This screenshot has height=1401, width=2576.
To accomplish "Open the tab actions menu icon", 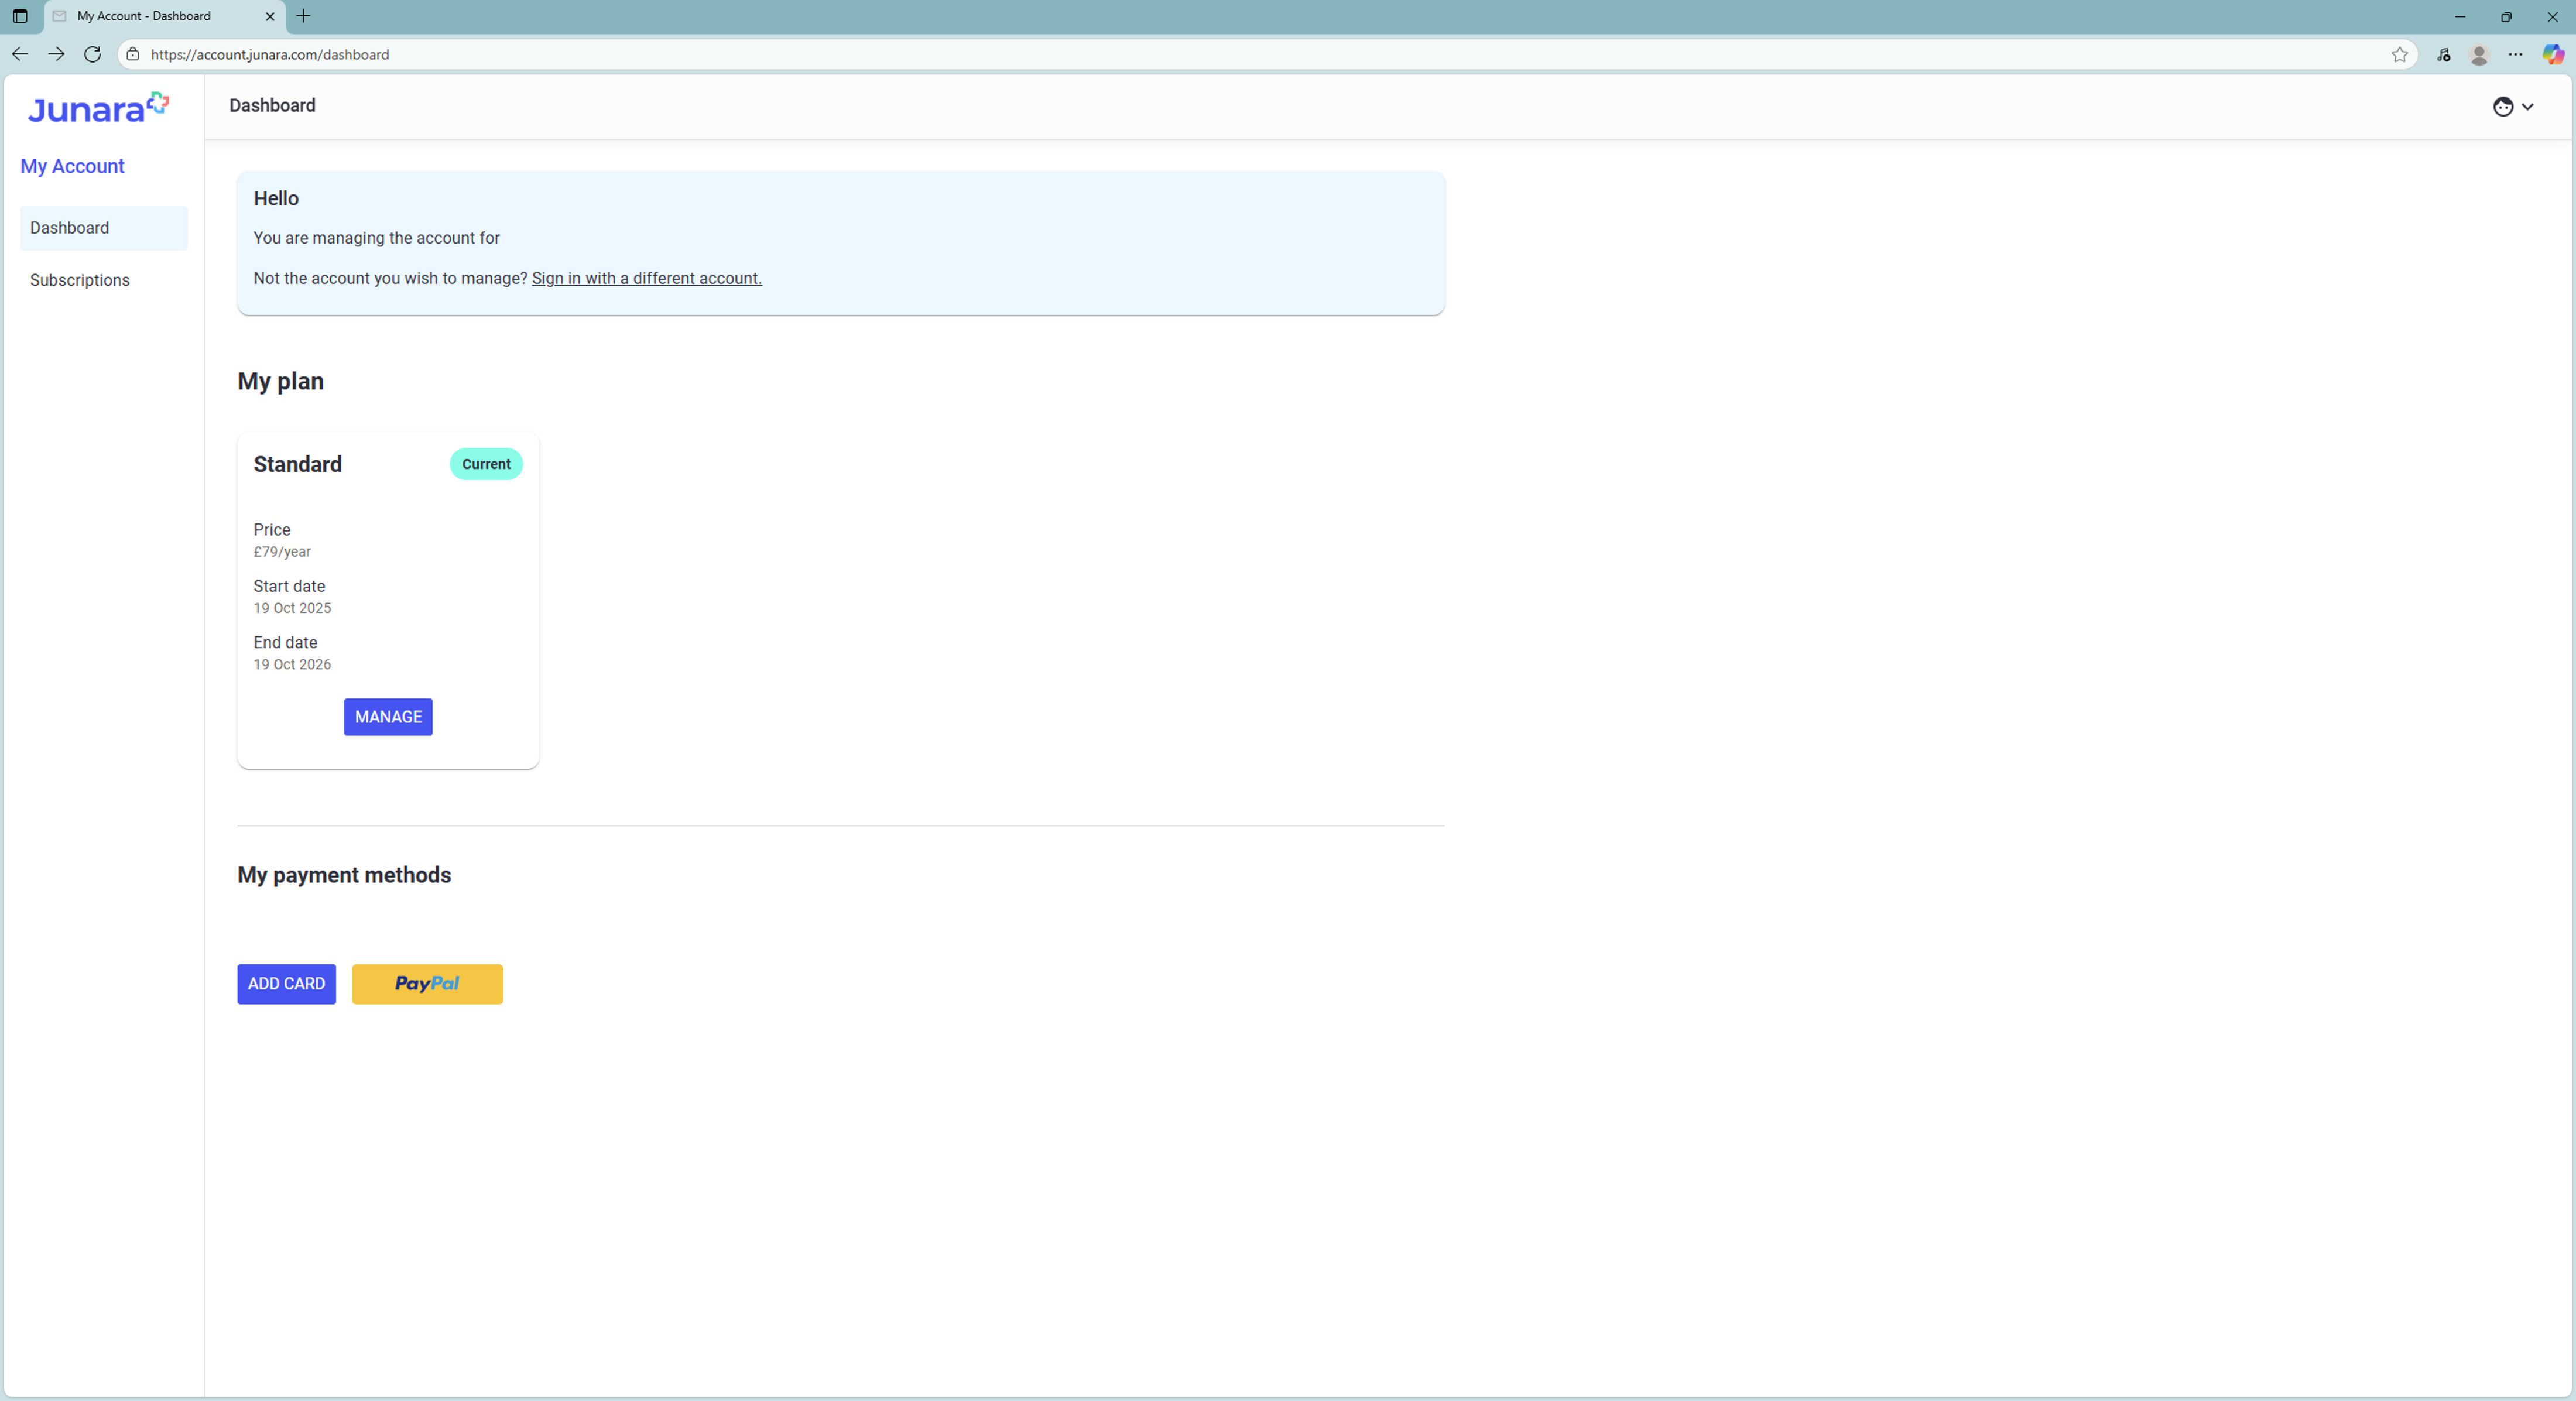I will click(x=20, y=16).
